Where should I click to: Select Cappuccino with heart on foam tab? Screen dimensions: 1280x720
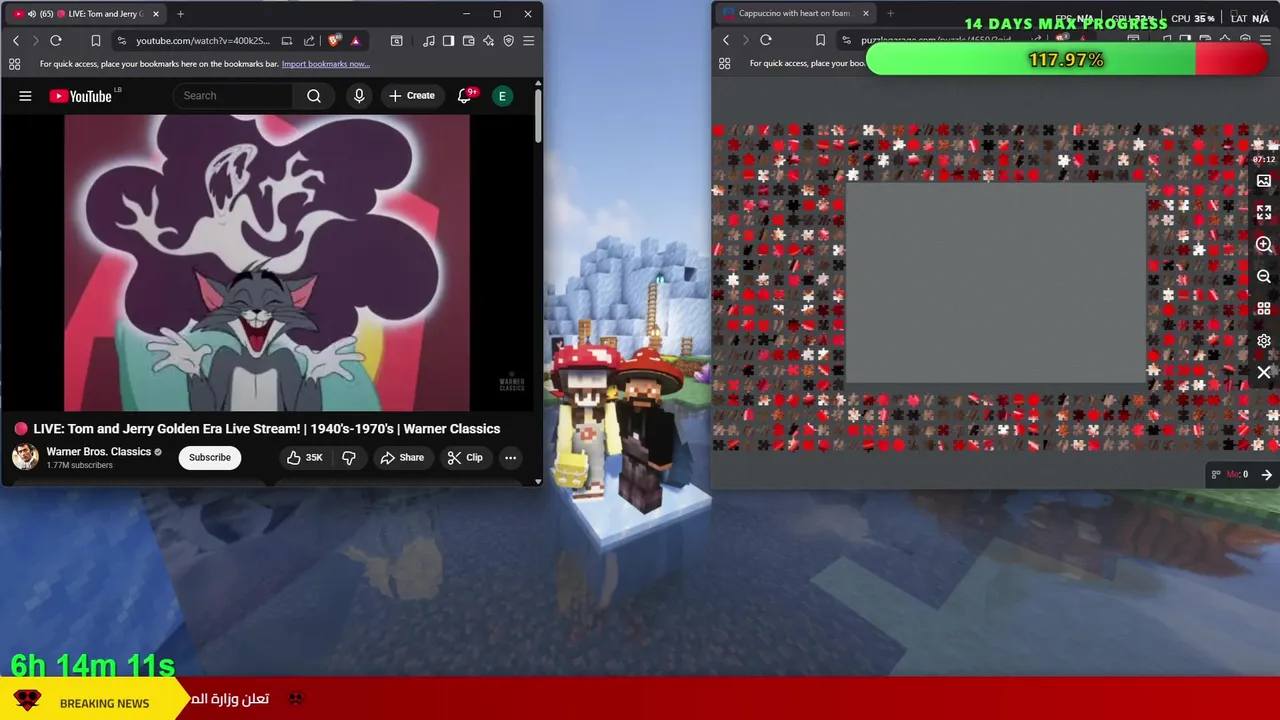(795, 13)
